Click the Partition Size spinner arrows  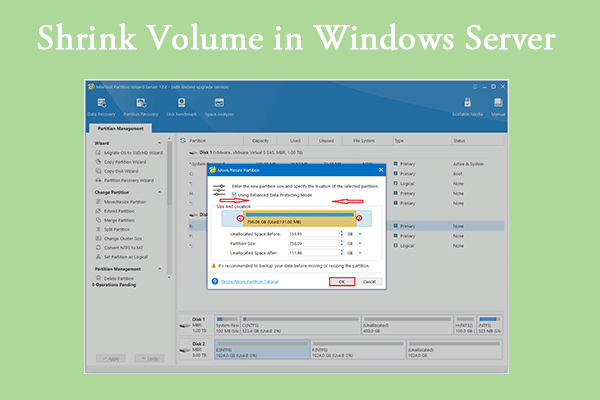tap(342, 243)
